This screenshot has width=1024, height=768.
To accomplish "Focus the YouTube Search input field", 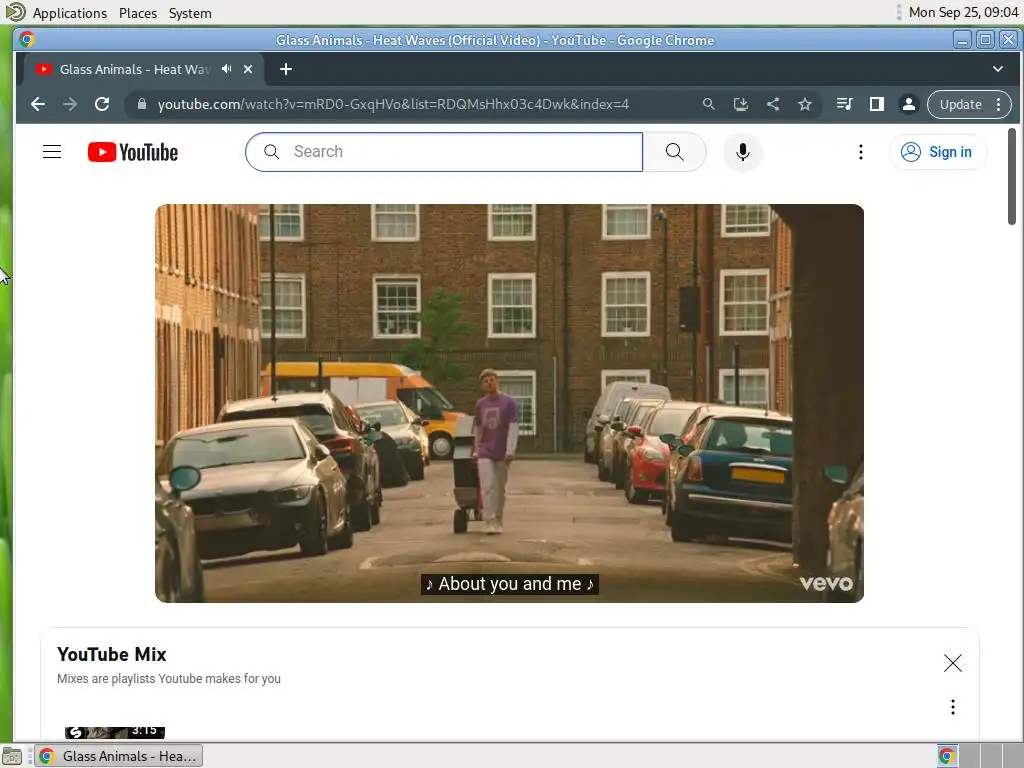I will [x=444, y=152].
